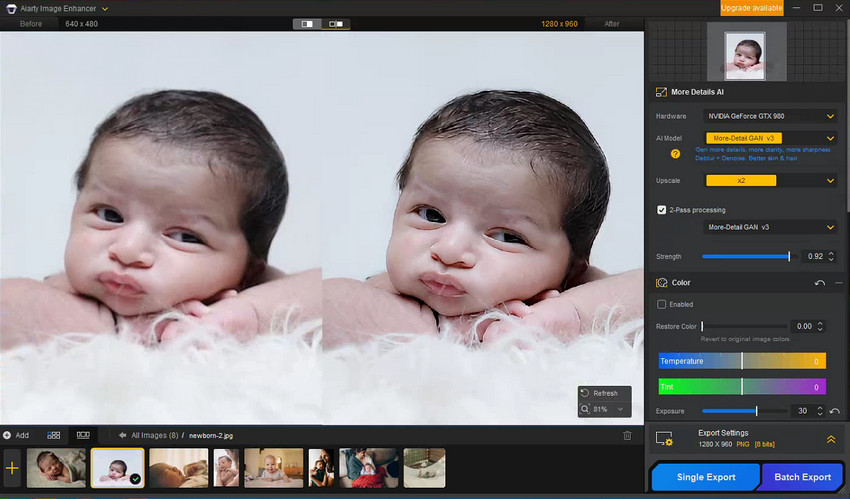Click the Upgrade available button
The height and width of the screenshot is (499, 850).
pos(751,8)
